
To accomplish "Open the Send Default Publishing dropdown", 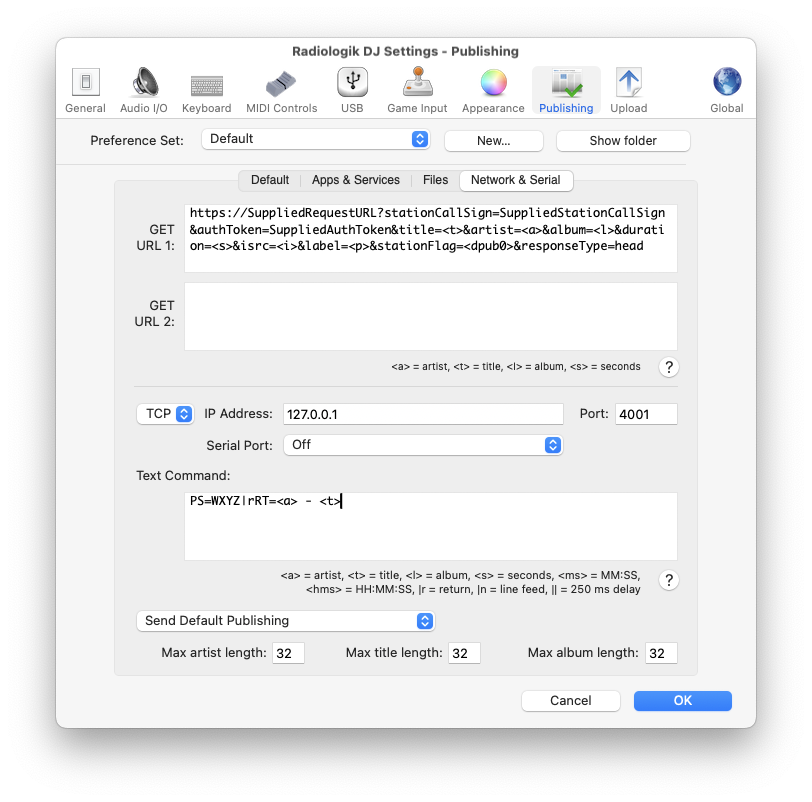I will [x=285, y=621].
